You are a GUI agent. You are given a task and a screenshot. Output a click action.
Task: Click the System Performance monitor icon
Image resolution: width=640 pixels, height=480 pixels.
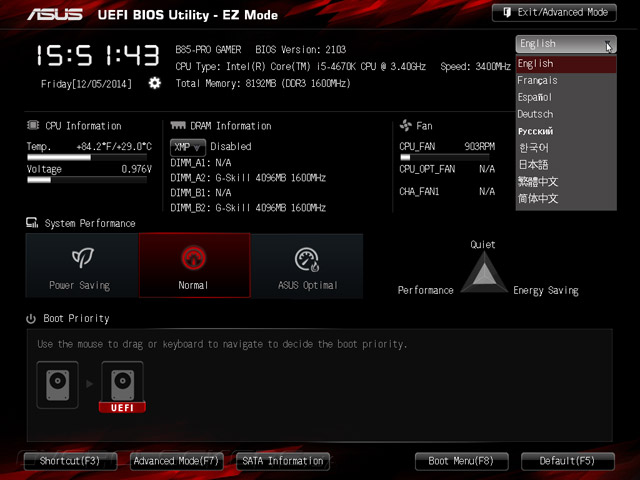[x=32, y=222]
